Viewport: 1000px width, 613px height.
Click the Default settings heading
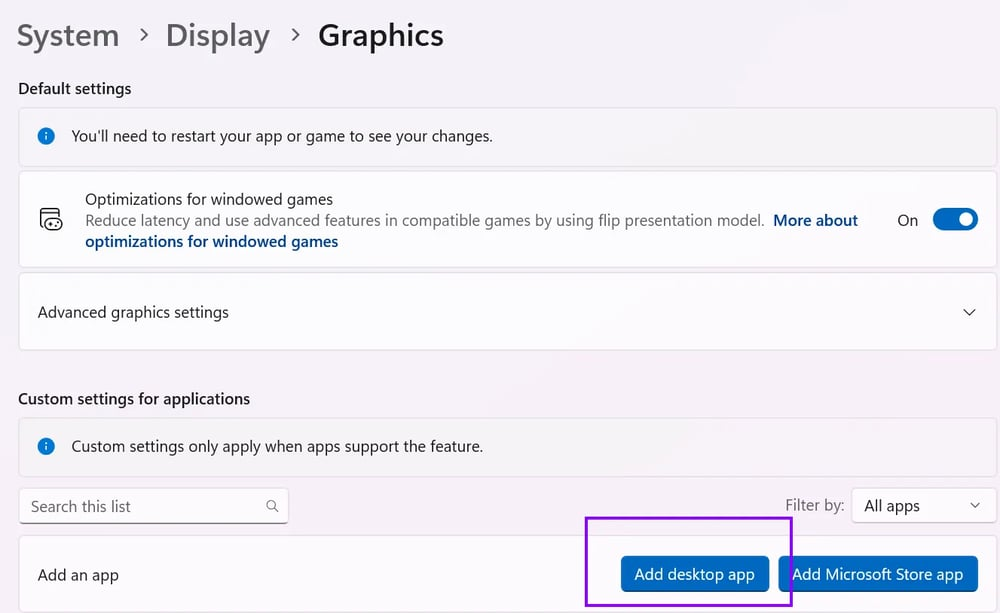(75, 89)
